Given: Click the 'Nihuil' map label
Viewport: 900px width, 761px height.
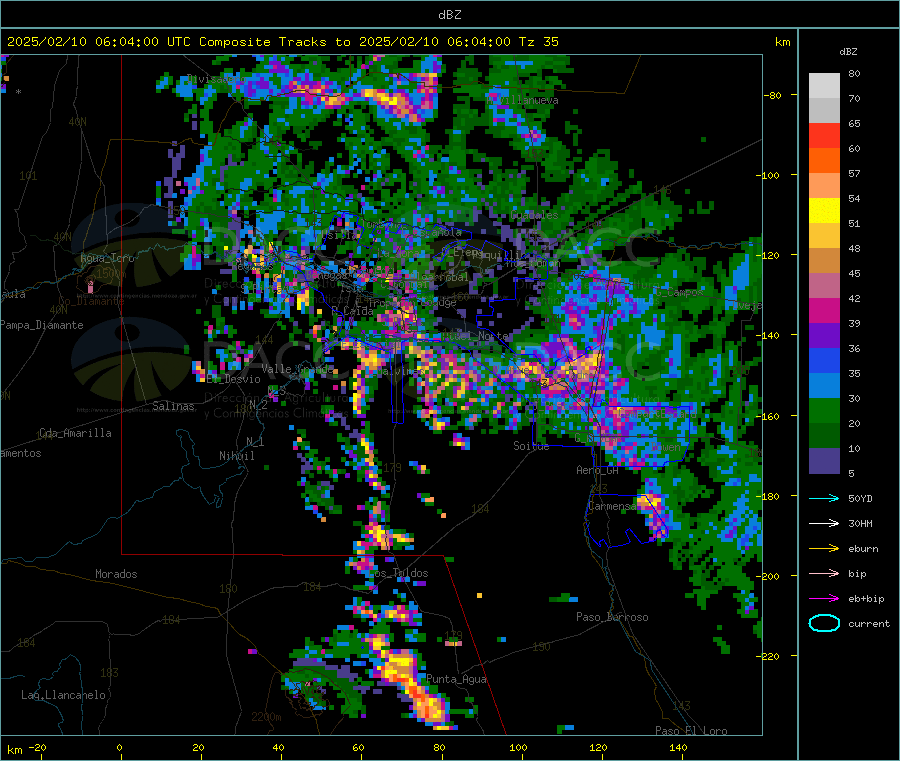Looking at the screenshot, I should (236, 456).
